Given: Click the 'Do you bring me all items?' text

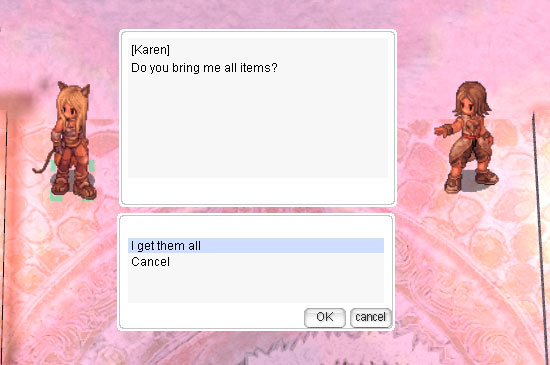Looking at the screenshot, I should click(x=204, y=68).
